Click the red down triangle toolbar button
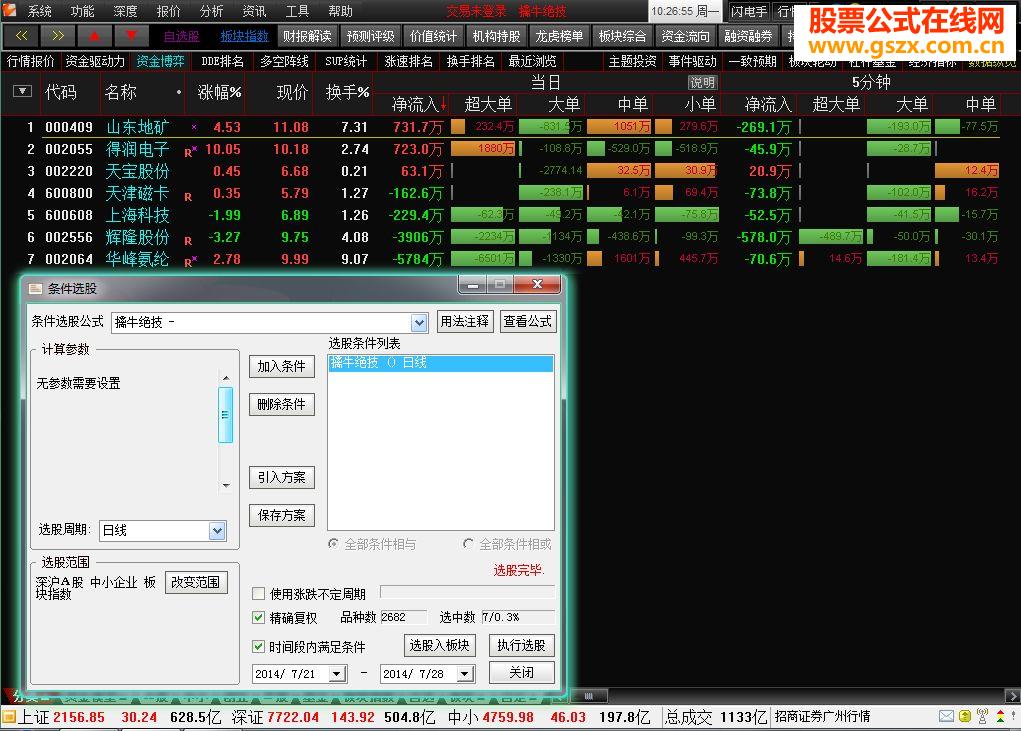 pos(132,36)
